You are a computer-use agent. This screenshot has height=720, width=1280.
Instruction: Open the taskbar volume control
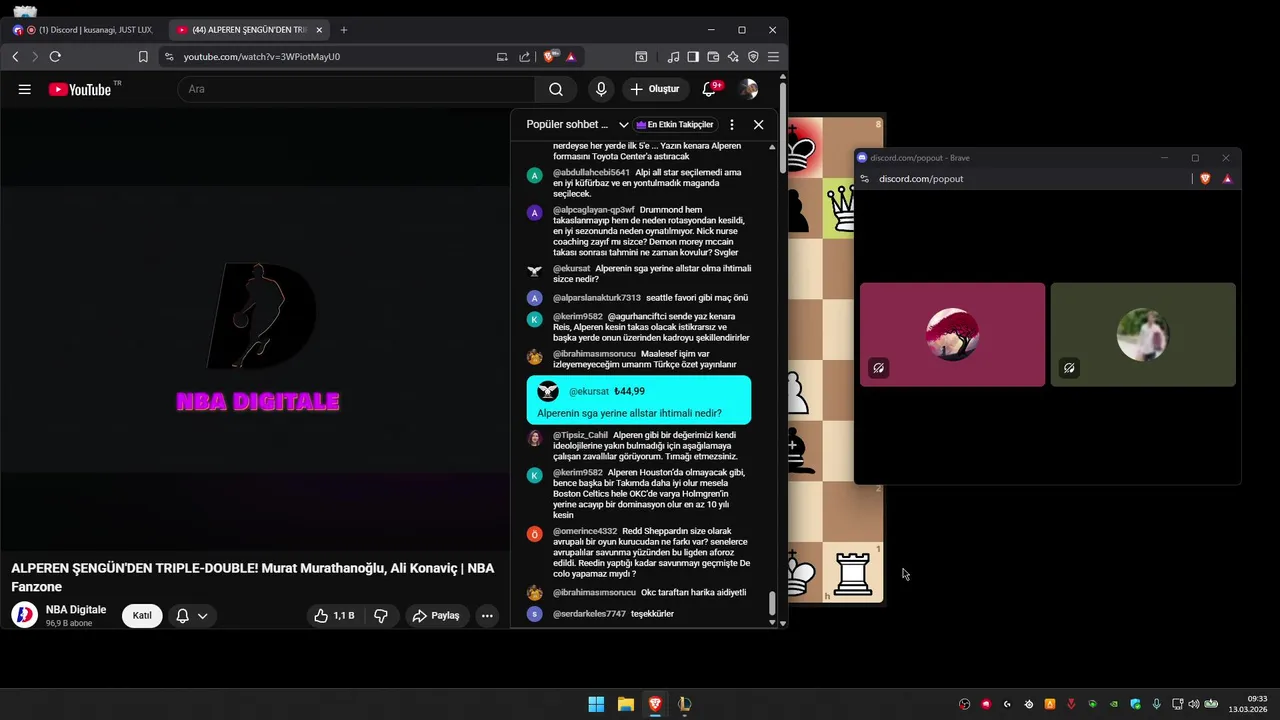tap(1193, 704)
